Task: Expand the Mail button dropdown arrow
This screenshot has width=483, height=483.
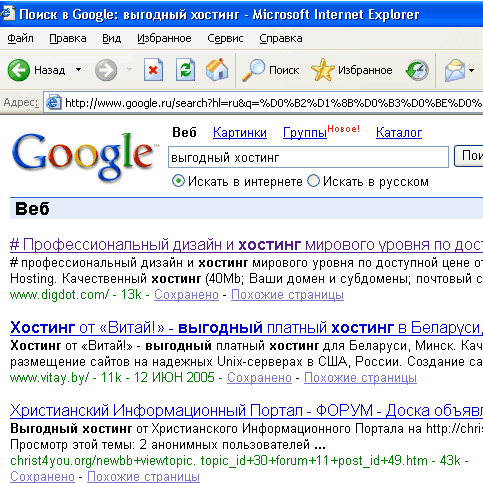Action: pos(471,70)
